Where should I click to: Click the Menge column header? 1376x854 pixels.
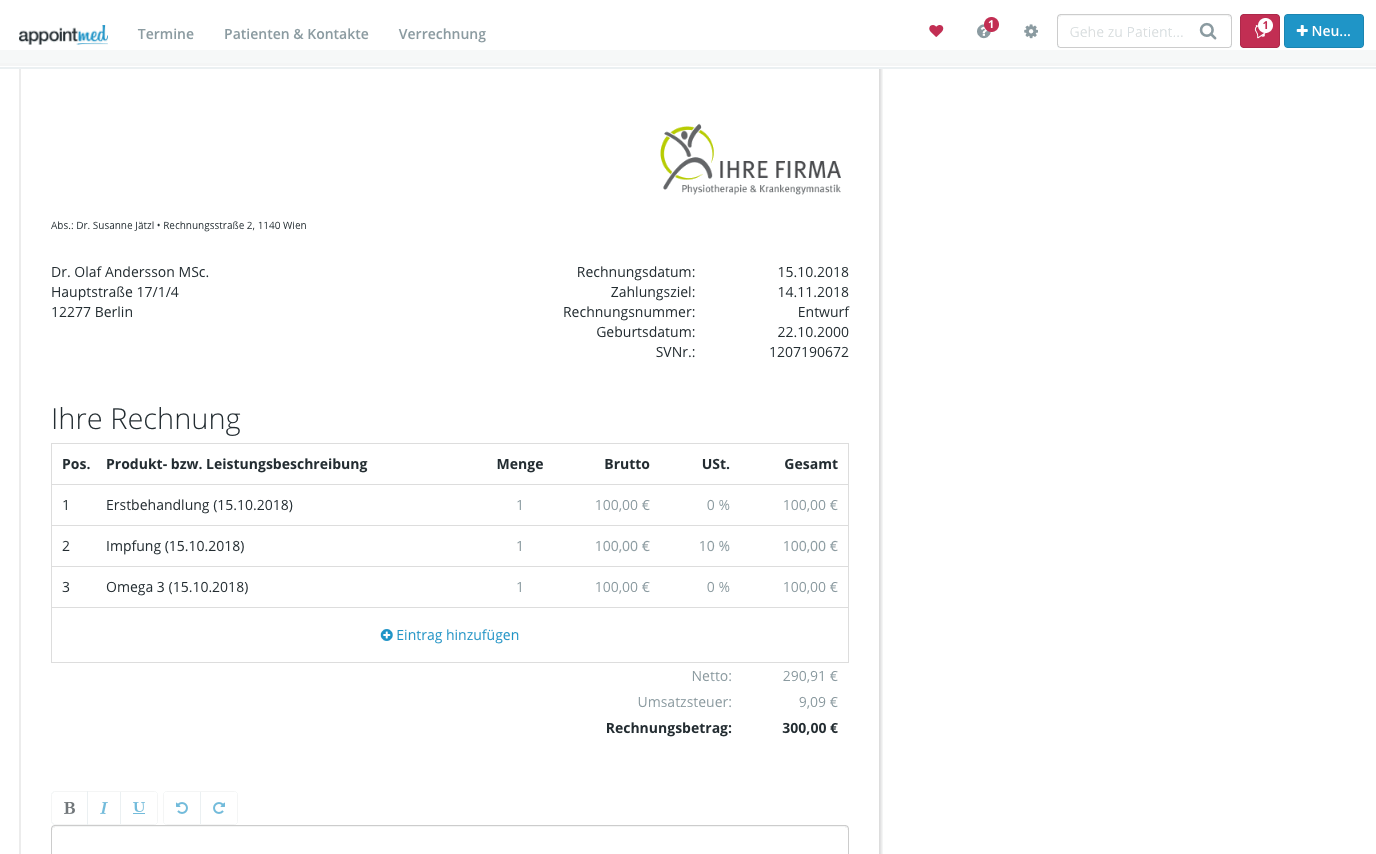tap(520, 464)
